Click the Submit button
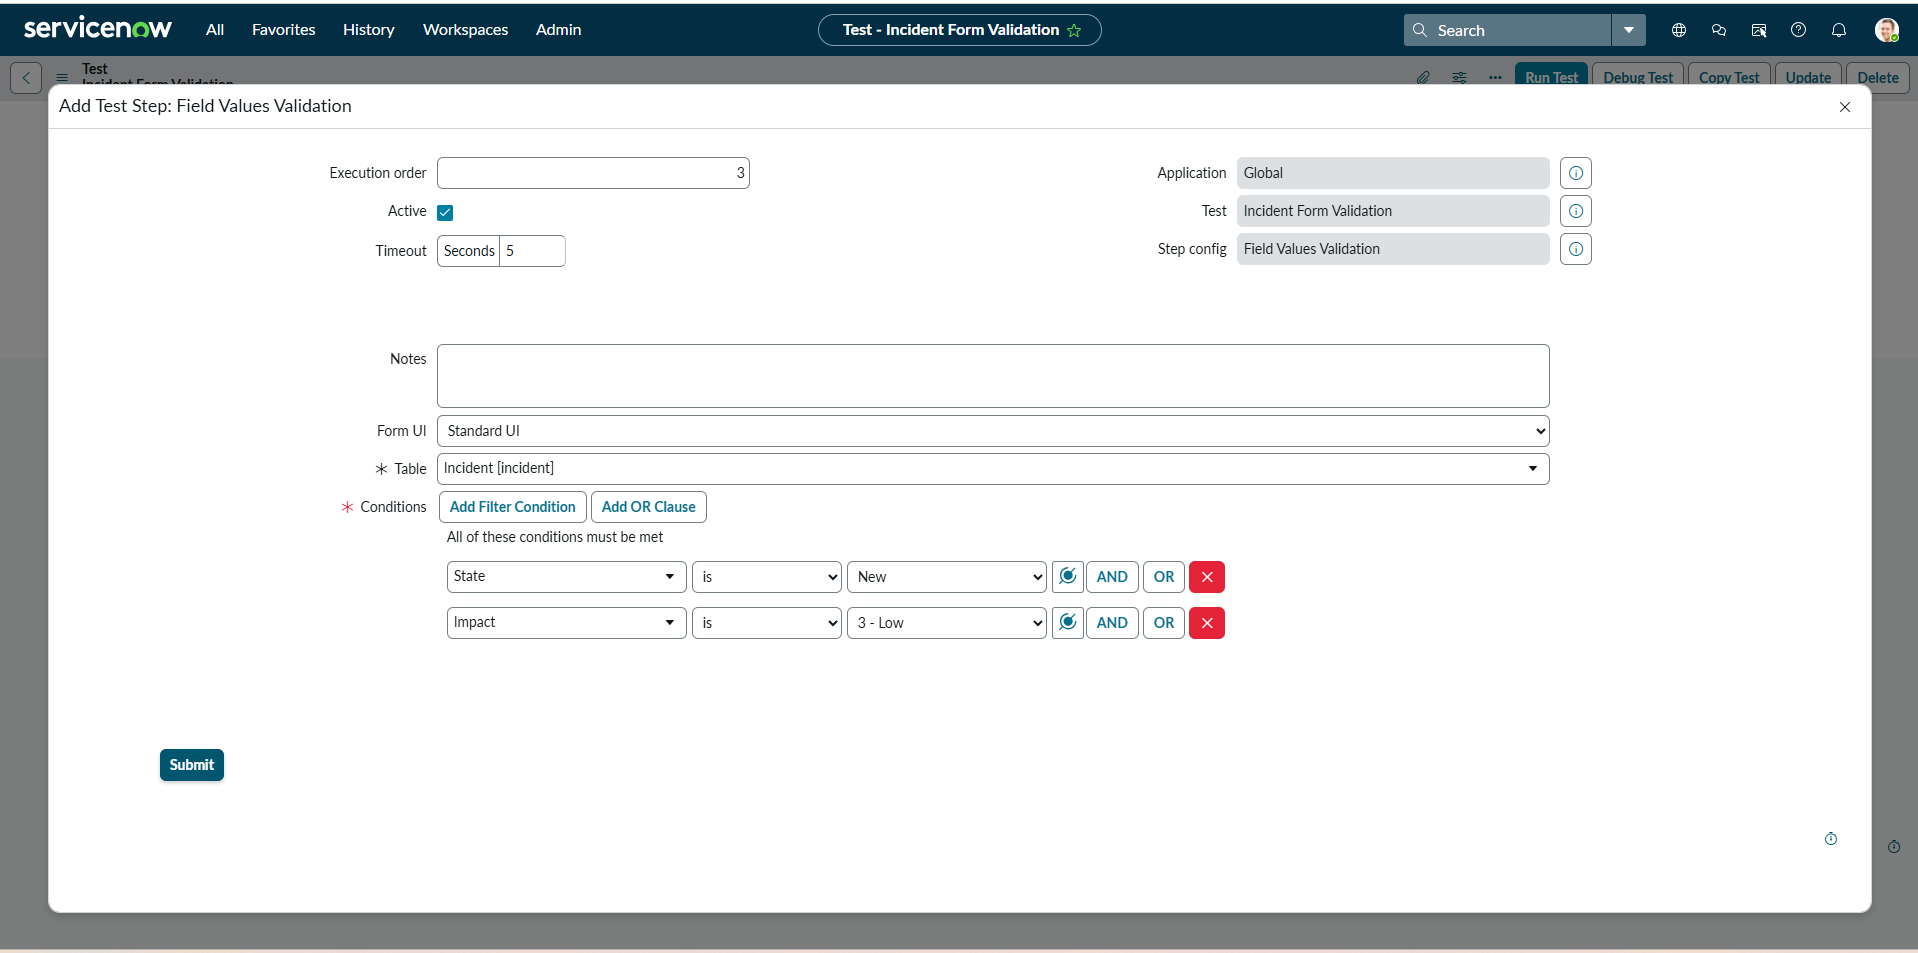The image size is (1918, 953). pos(191,765)
